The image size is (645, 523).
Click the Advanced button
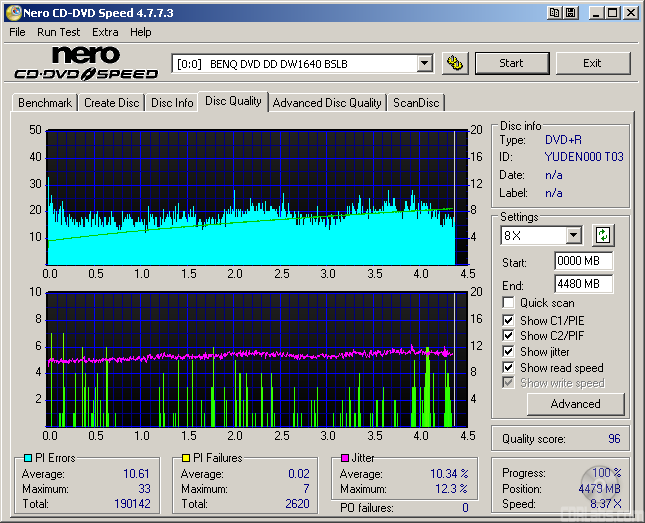pyautogui.click(x=575, y=404)
